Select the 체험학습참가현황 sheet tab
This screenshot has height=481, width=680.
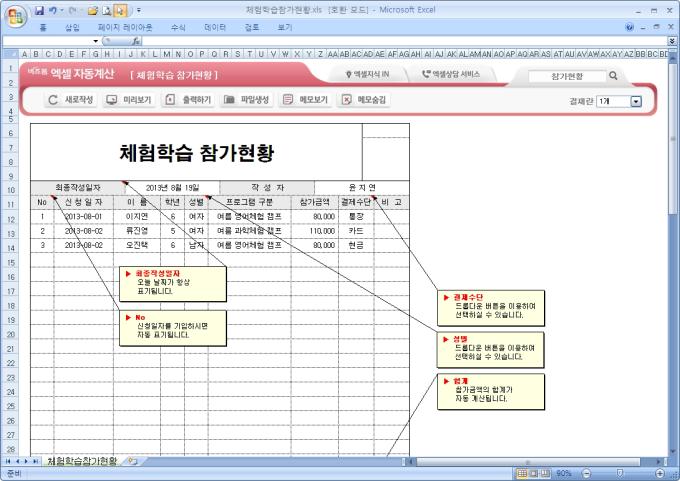[82, 461]
